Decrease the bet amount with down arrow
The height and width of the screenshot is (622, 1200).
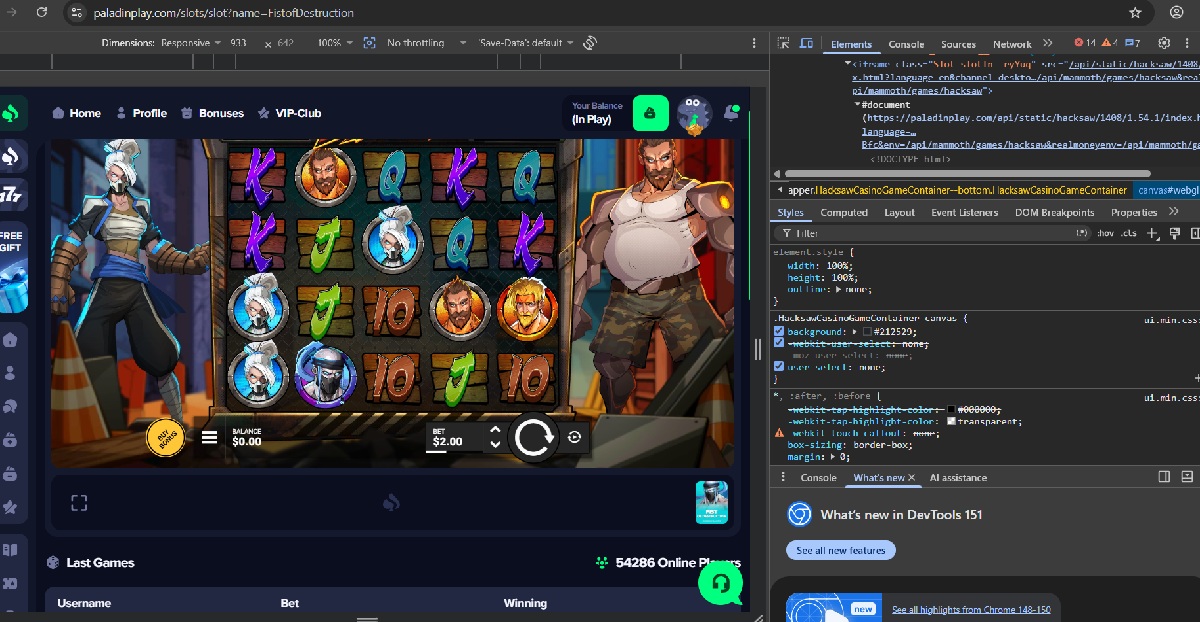point(494,443)
